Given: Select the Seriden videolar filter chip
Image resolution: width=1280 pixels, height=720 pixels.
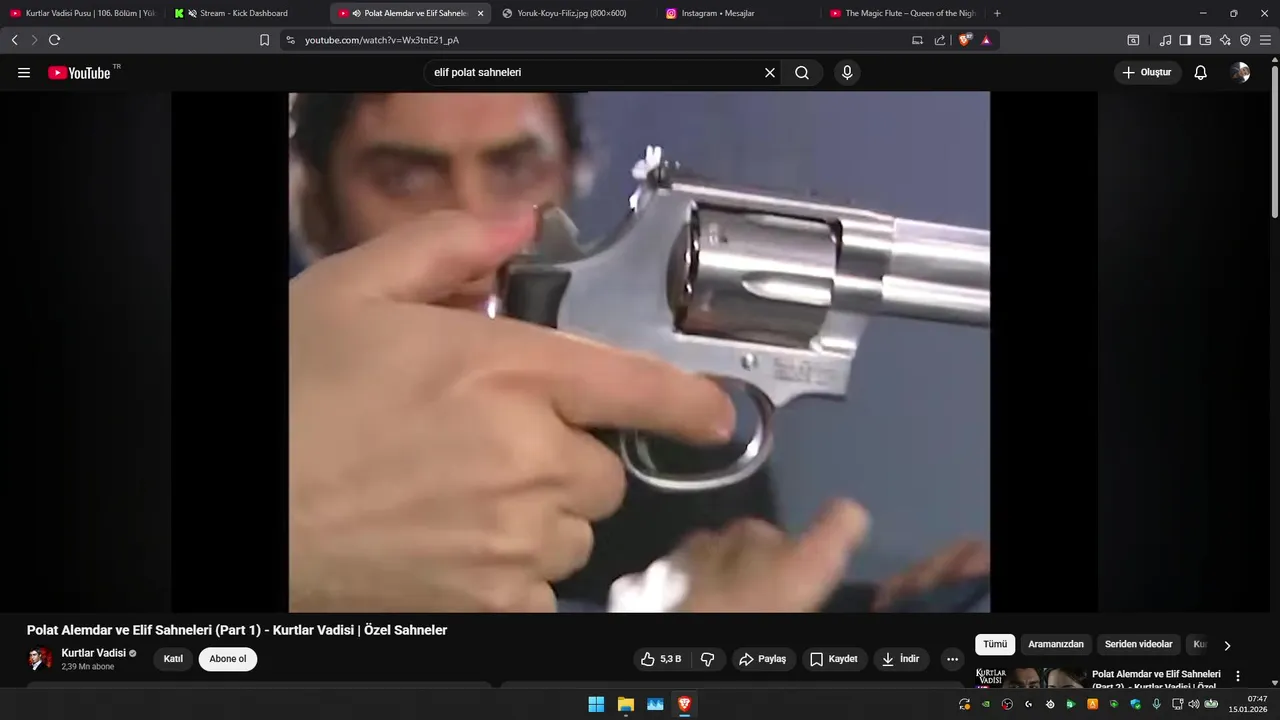Looking at the screenshot, I should (x=1139, y=645).
